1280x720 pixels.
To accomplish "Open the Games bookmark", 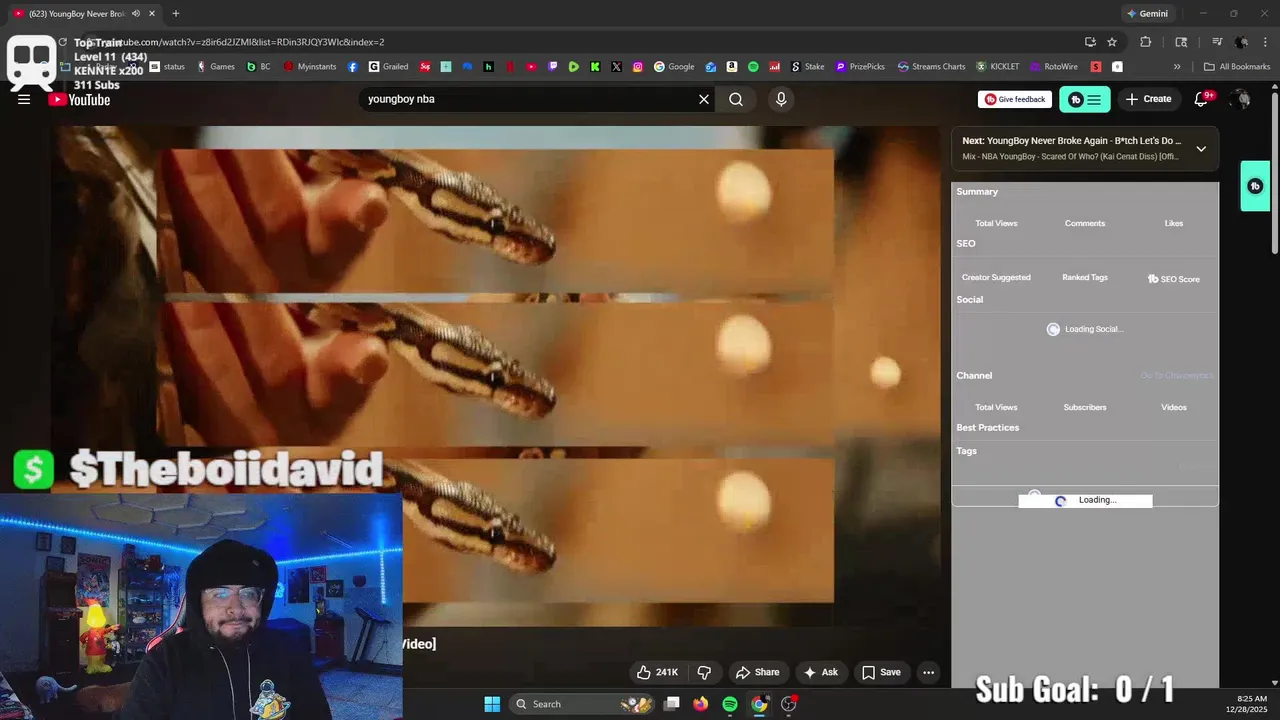I will tap(215, 67).
